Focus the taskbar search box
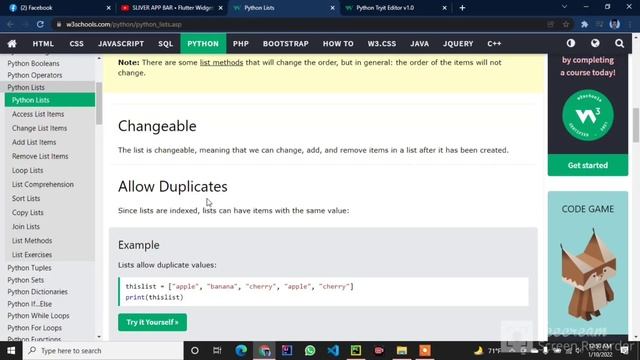 pos(103,351)
